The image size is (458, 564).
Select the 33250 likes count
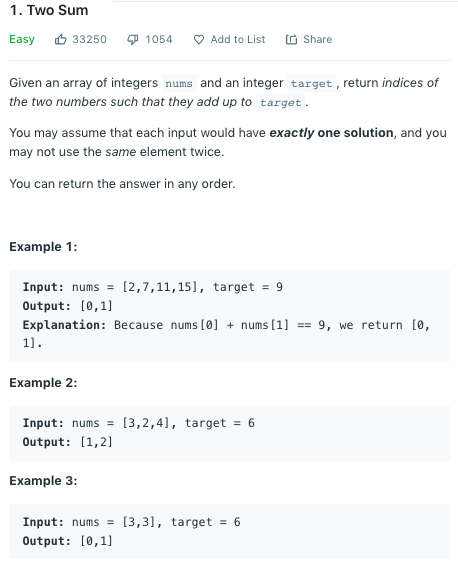click(90, 39)
